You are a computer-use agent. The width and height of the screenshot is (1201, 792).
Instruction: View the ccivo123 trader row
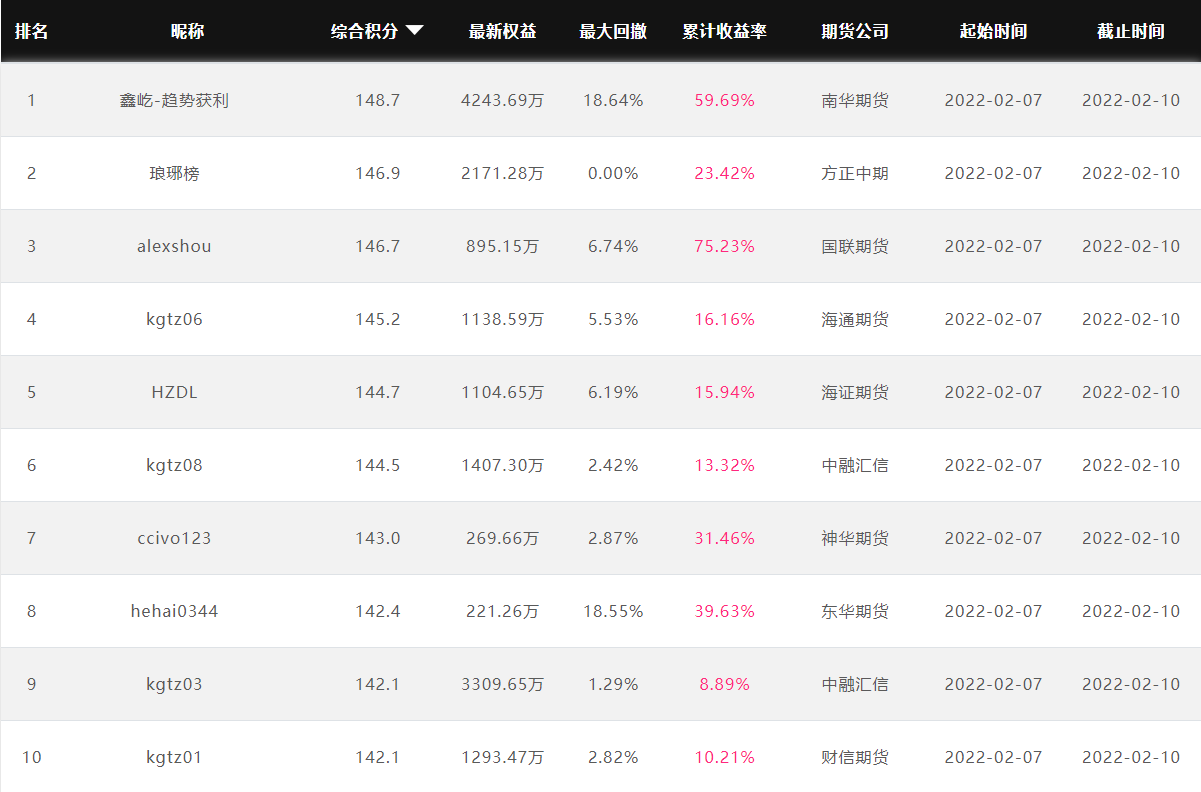pyautogui.click(x=600, y=538)
